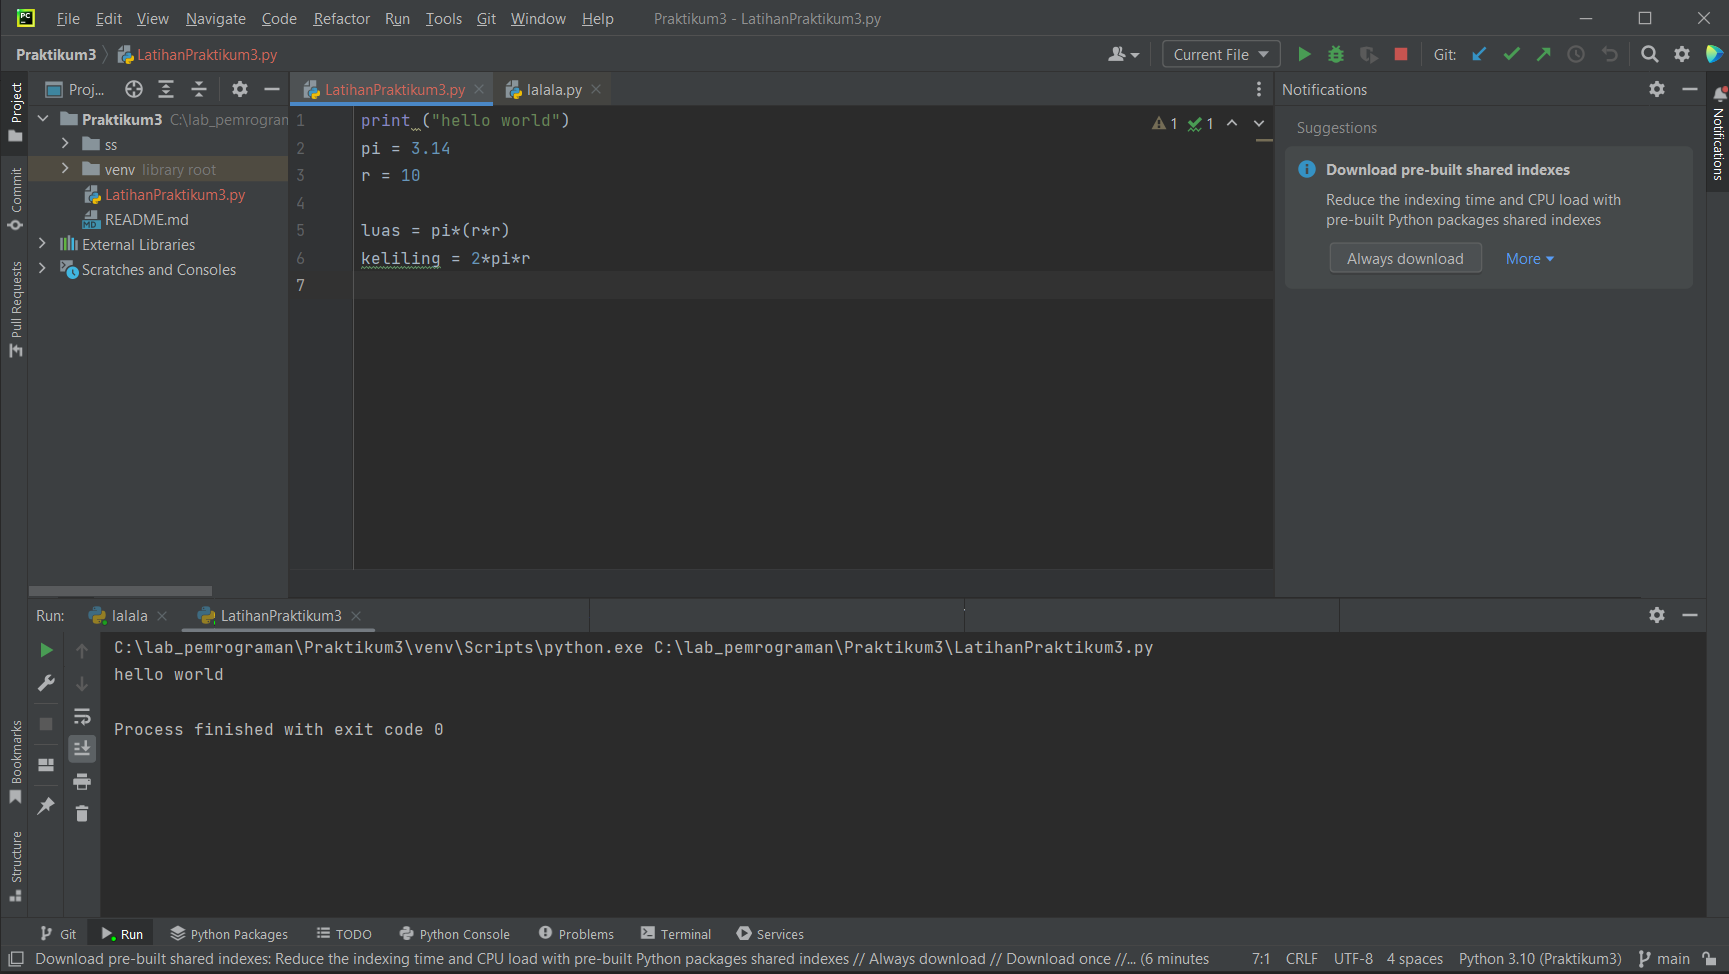1729x974 pixels.
Task: Open Current File run configuration dropdown
Action: point(1221,54)
